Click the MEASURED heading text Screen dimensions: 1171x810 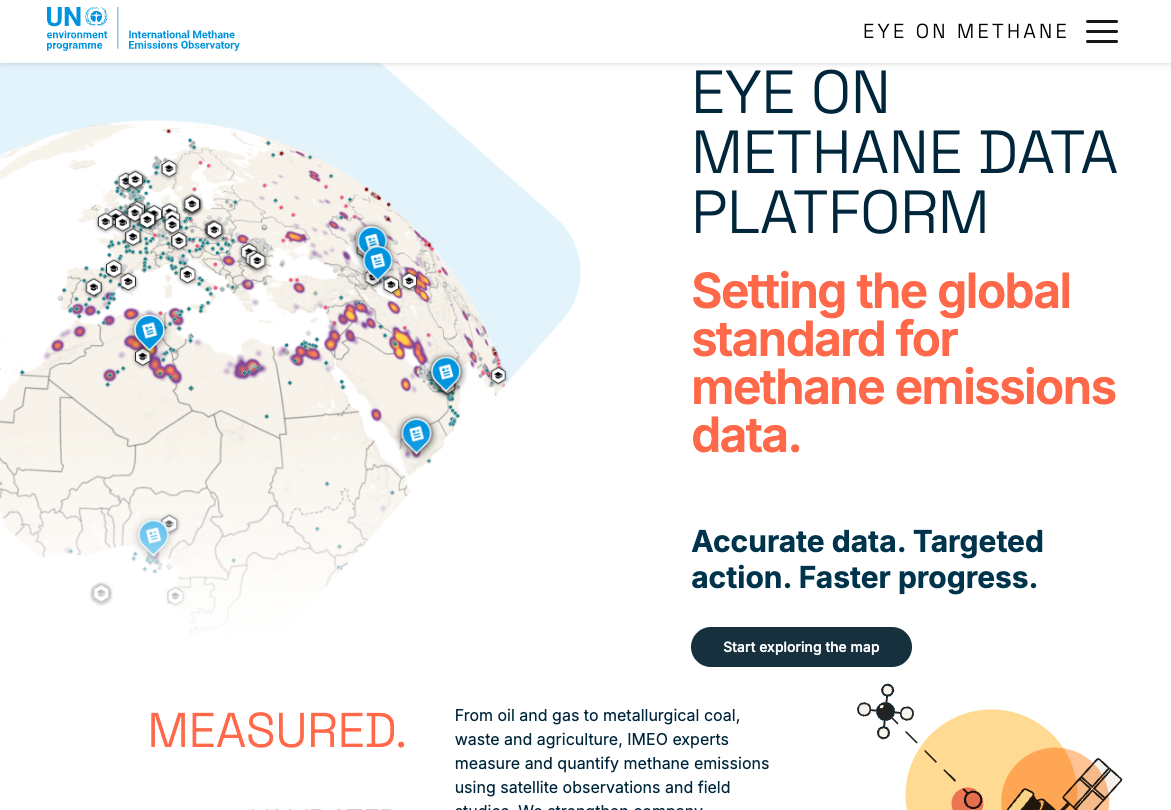click(277, 732)
